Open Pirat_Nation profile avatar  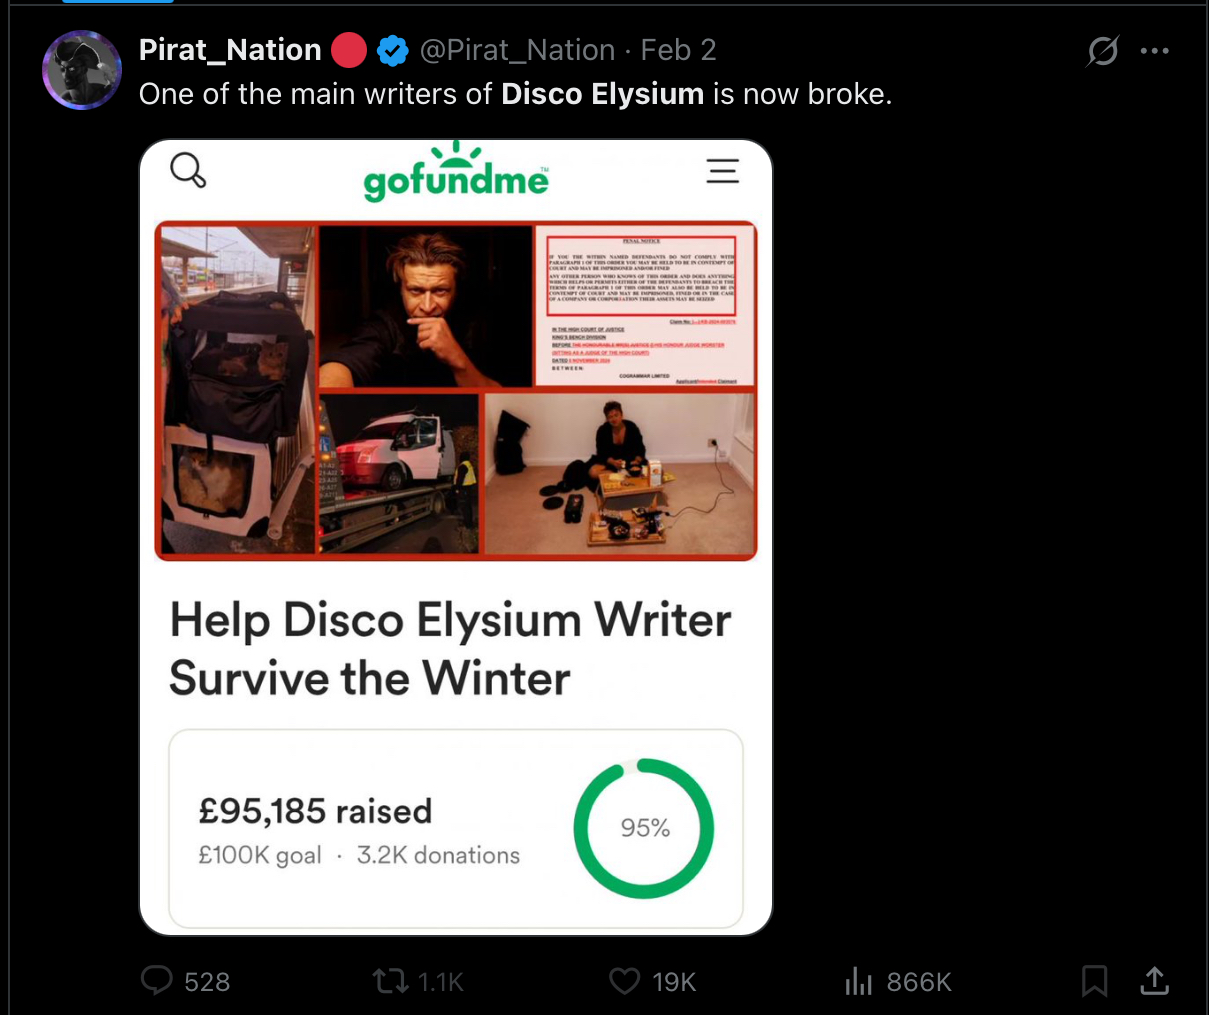pos(82,70)
